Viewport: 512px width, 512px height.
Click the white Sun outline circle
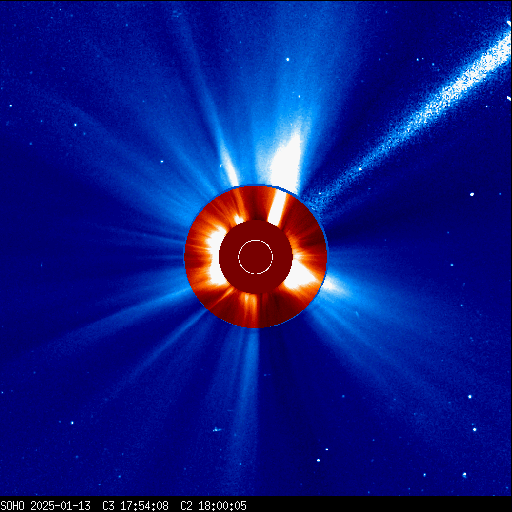pyautogui.click(x=255, y=257)
